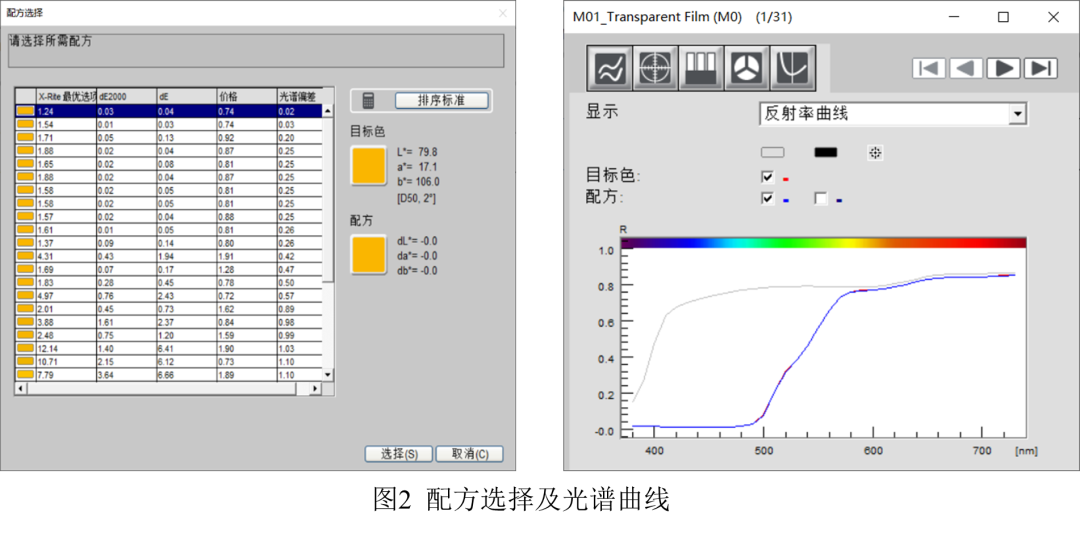Click the dE2000 value 3.64
The image size is (1080, 533).
click(x=126, y=375)
